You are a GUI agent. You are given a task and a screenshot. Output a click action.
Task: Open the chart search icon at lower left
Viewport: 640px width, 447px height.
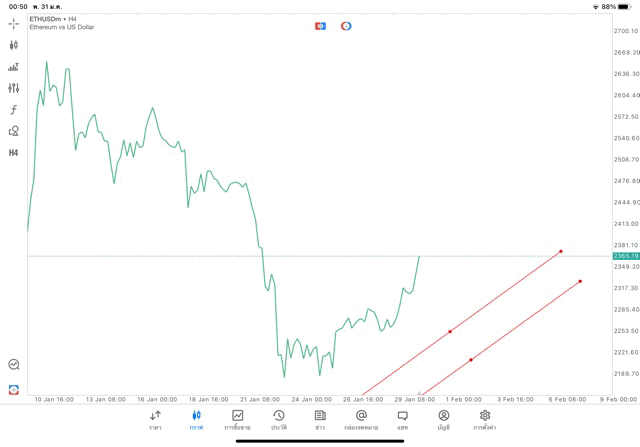[14, 365]
